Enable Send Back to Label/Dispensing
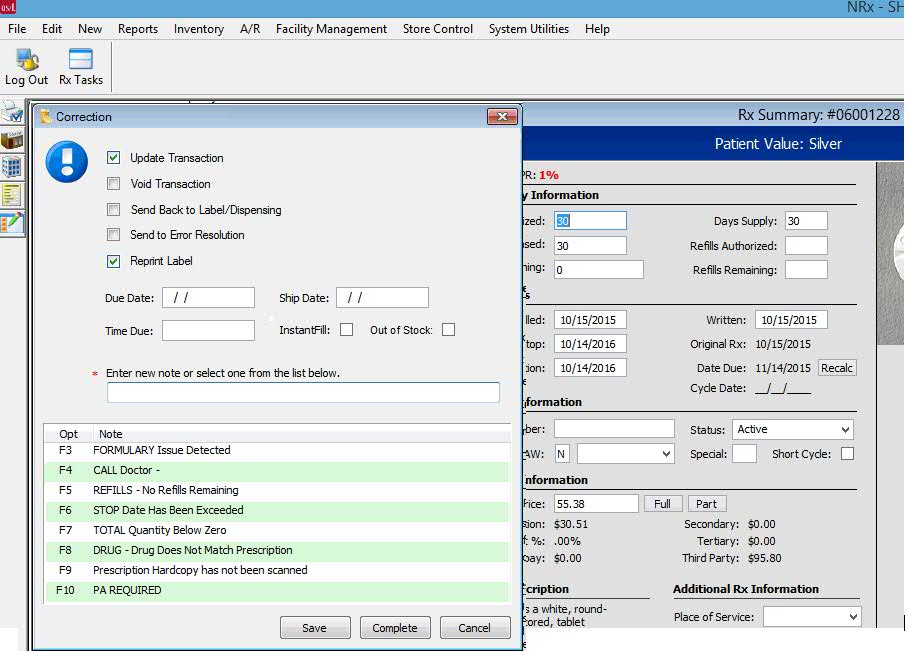The height and width of the screenshot is (652, 909). pyautogui.click(x=114, y=209)
